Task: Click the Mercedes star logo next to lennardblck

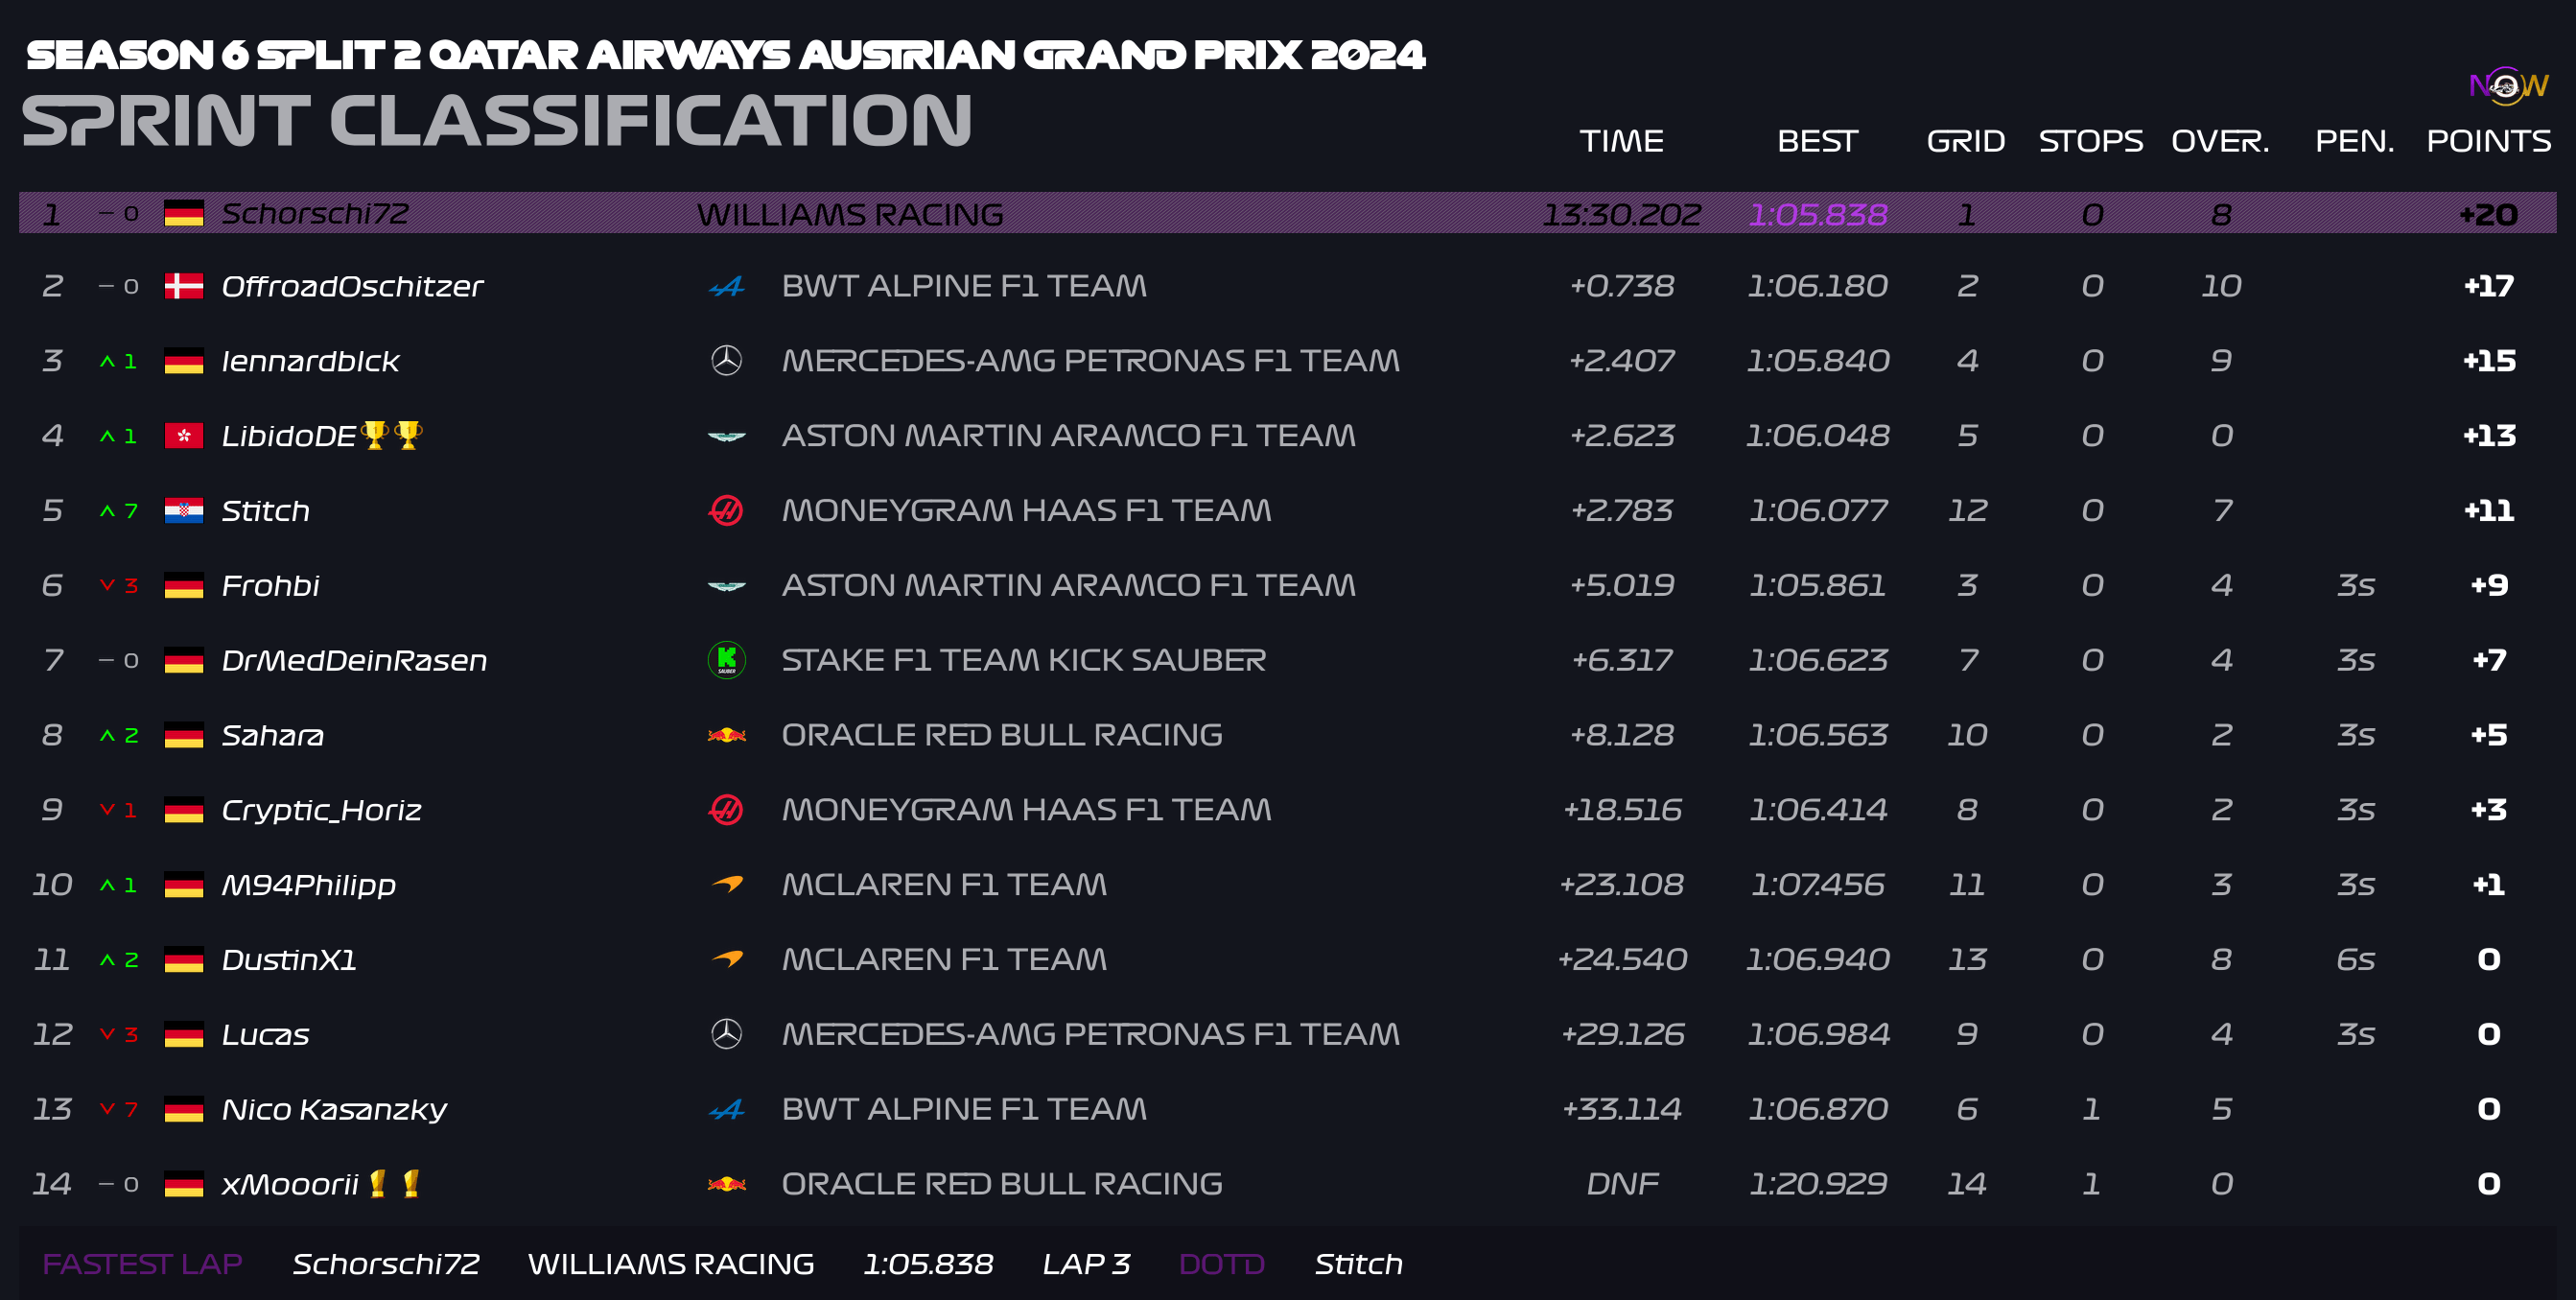Action: [726, 361]
